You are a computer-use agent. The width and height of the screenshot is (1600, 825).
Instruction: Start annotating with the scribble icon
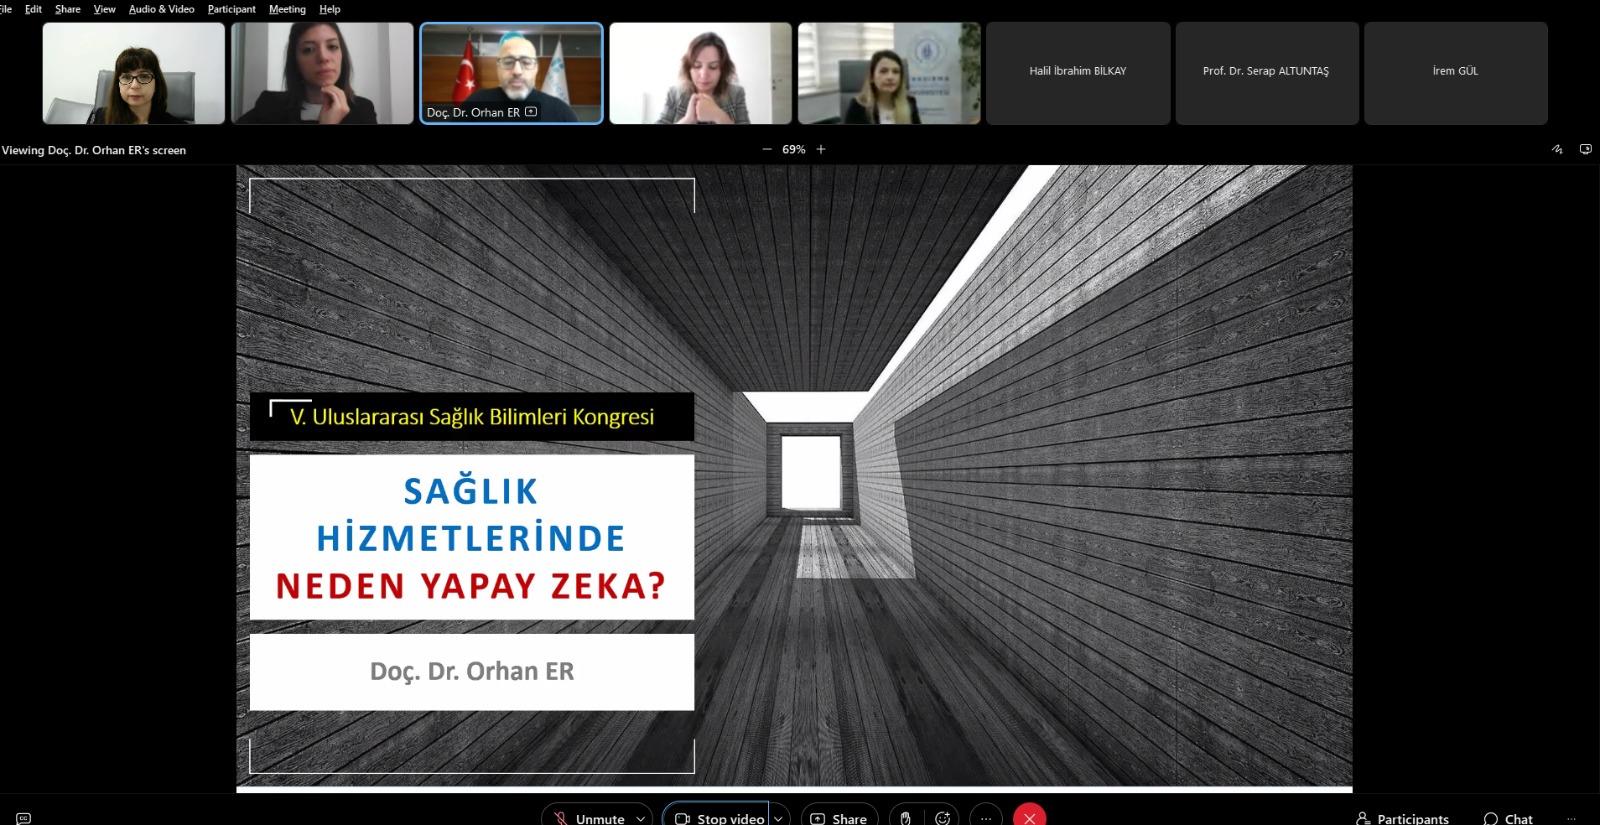(1557, 149)
